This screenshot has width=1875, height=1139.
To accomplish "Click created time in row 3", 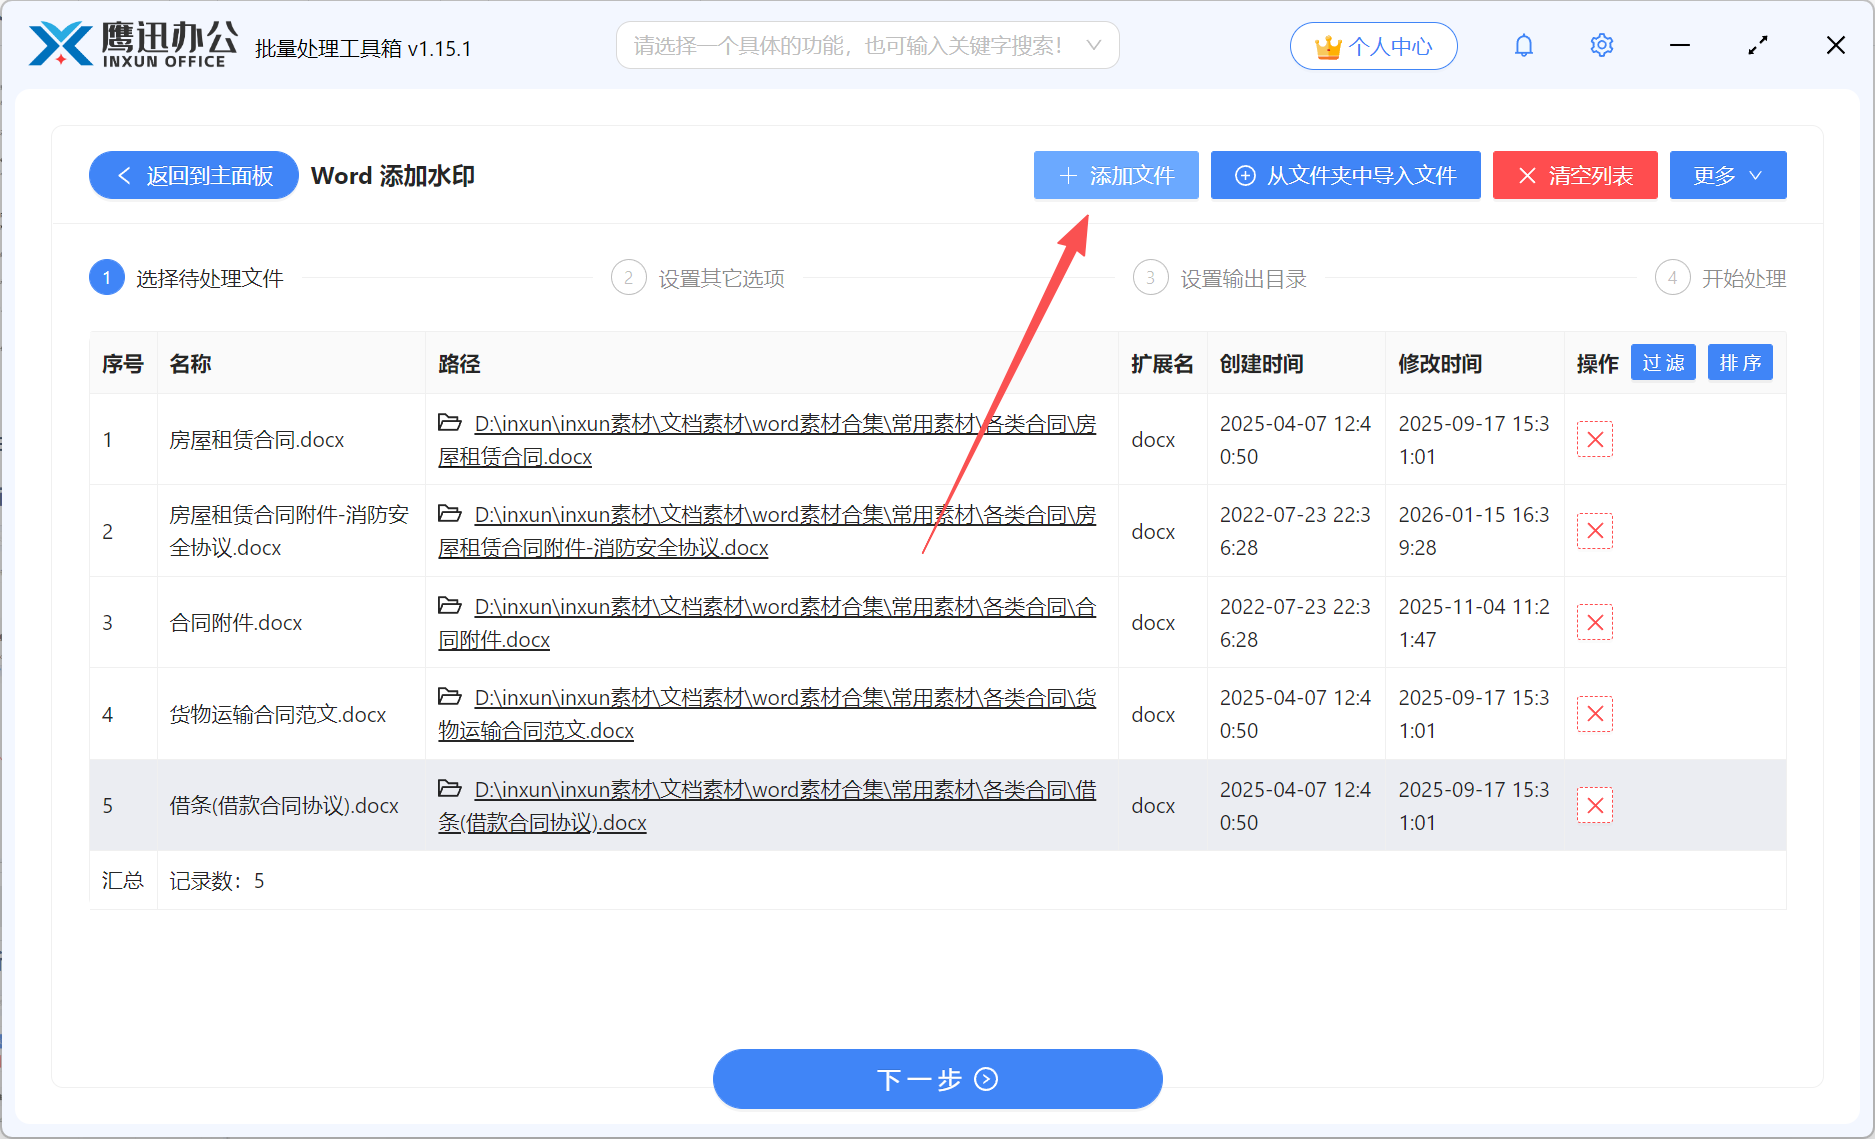I will (x=1295, y=623).
